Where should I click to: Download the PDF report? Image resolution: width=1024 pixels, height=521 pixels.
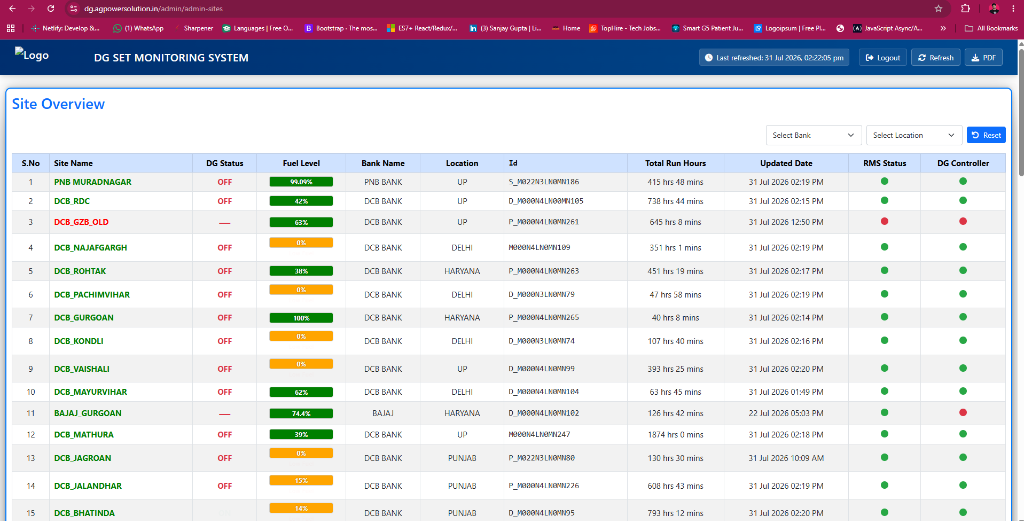(984, 57)
